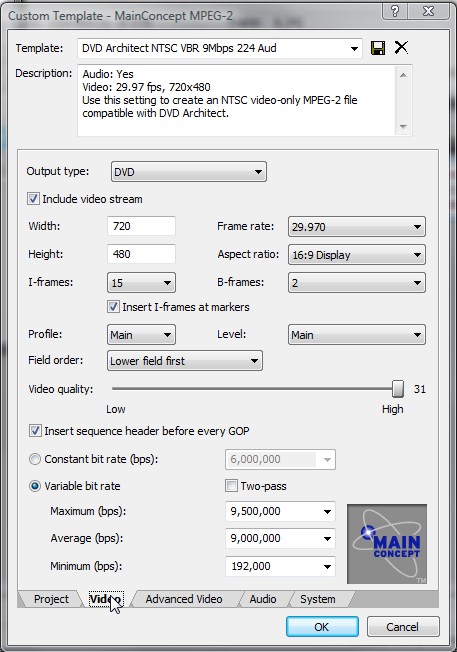Toggle Include video stream checkbox

click(x=33, y=199)
